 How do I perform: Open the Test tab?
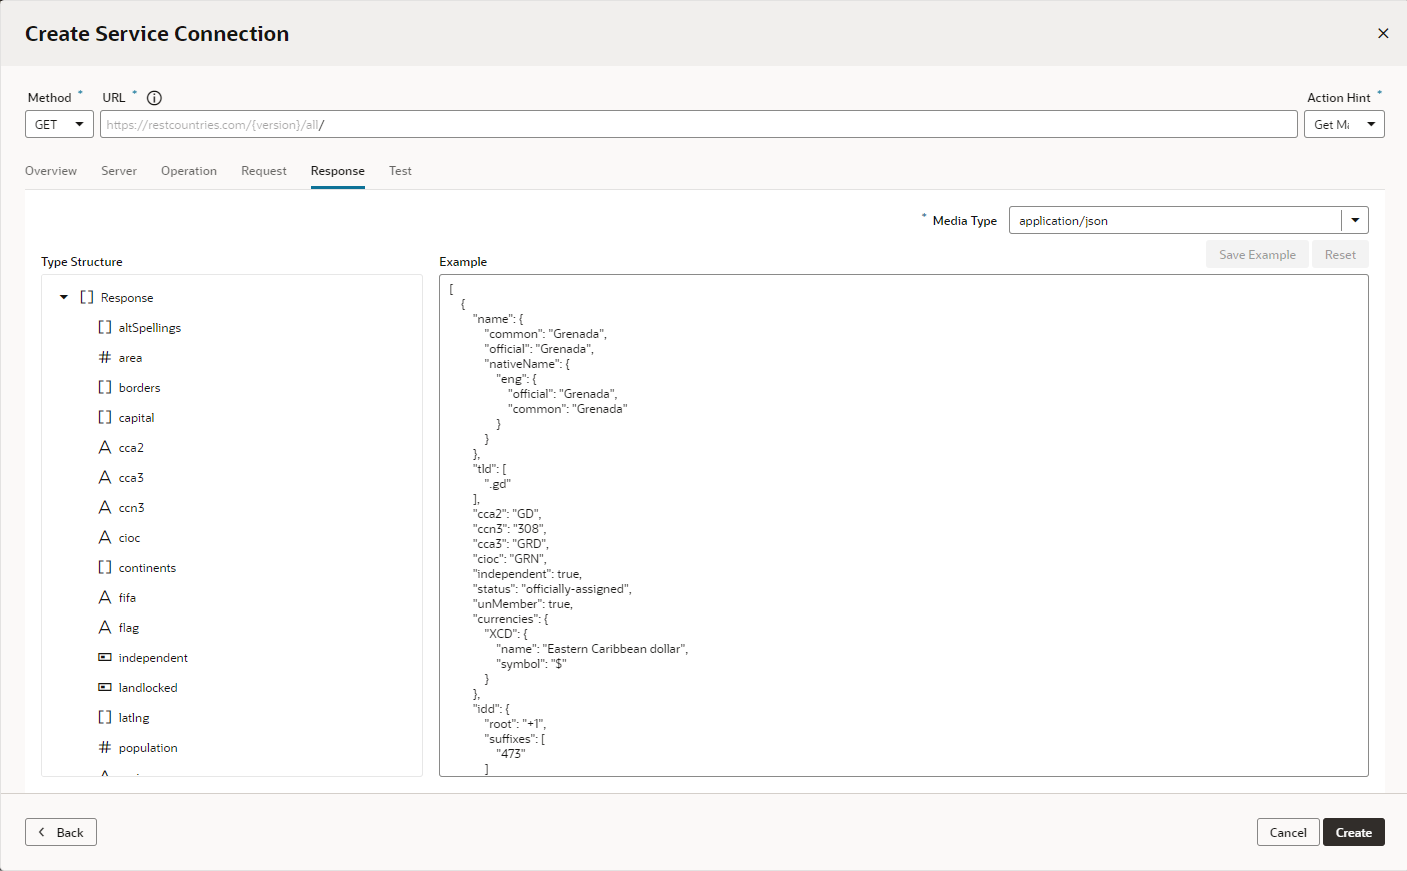400,171
